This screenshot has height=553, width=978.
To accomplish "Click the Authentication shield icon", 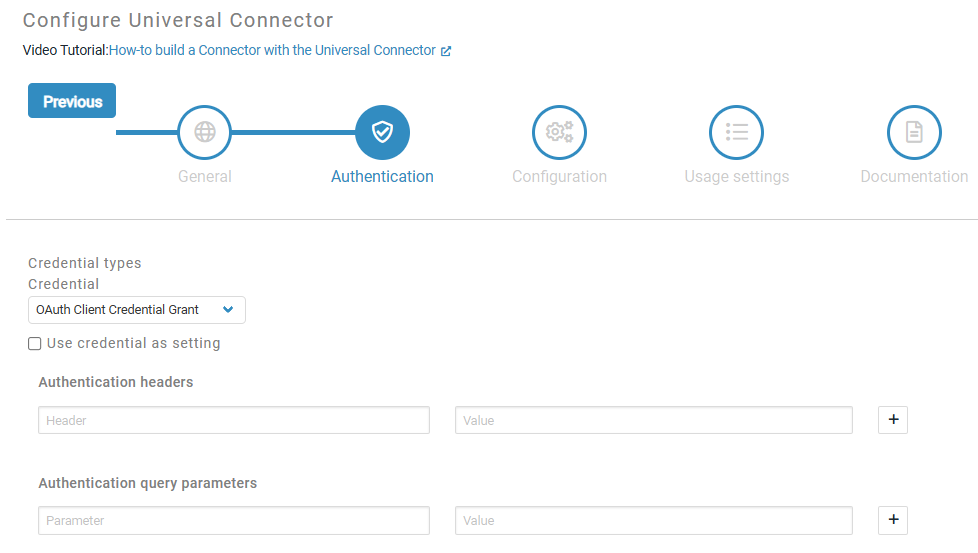I will click(382, 132).
